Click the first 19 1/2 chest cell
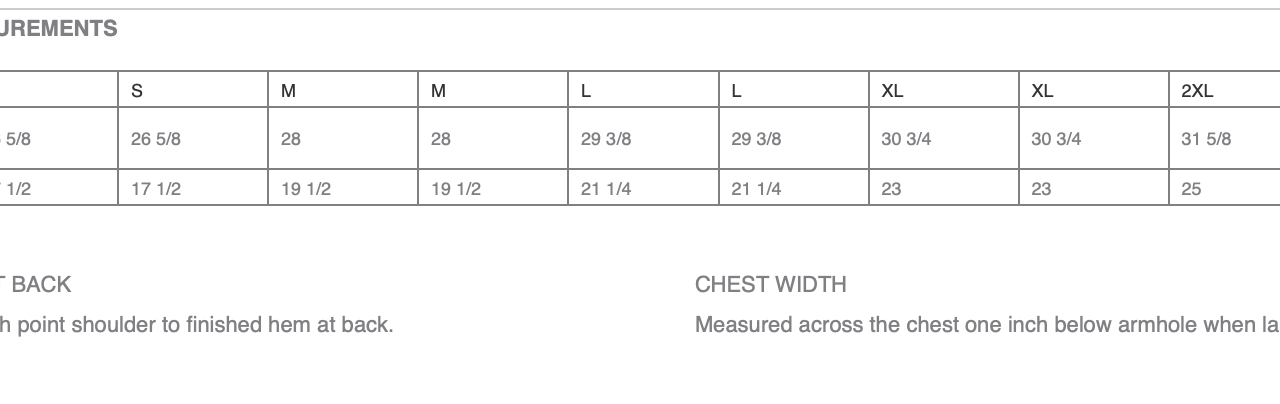 (343, 188)
